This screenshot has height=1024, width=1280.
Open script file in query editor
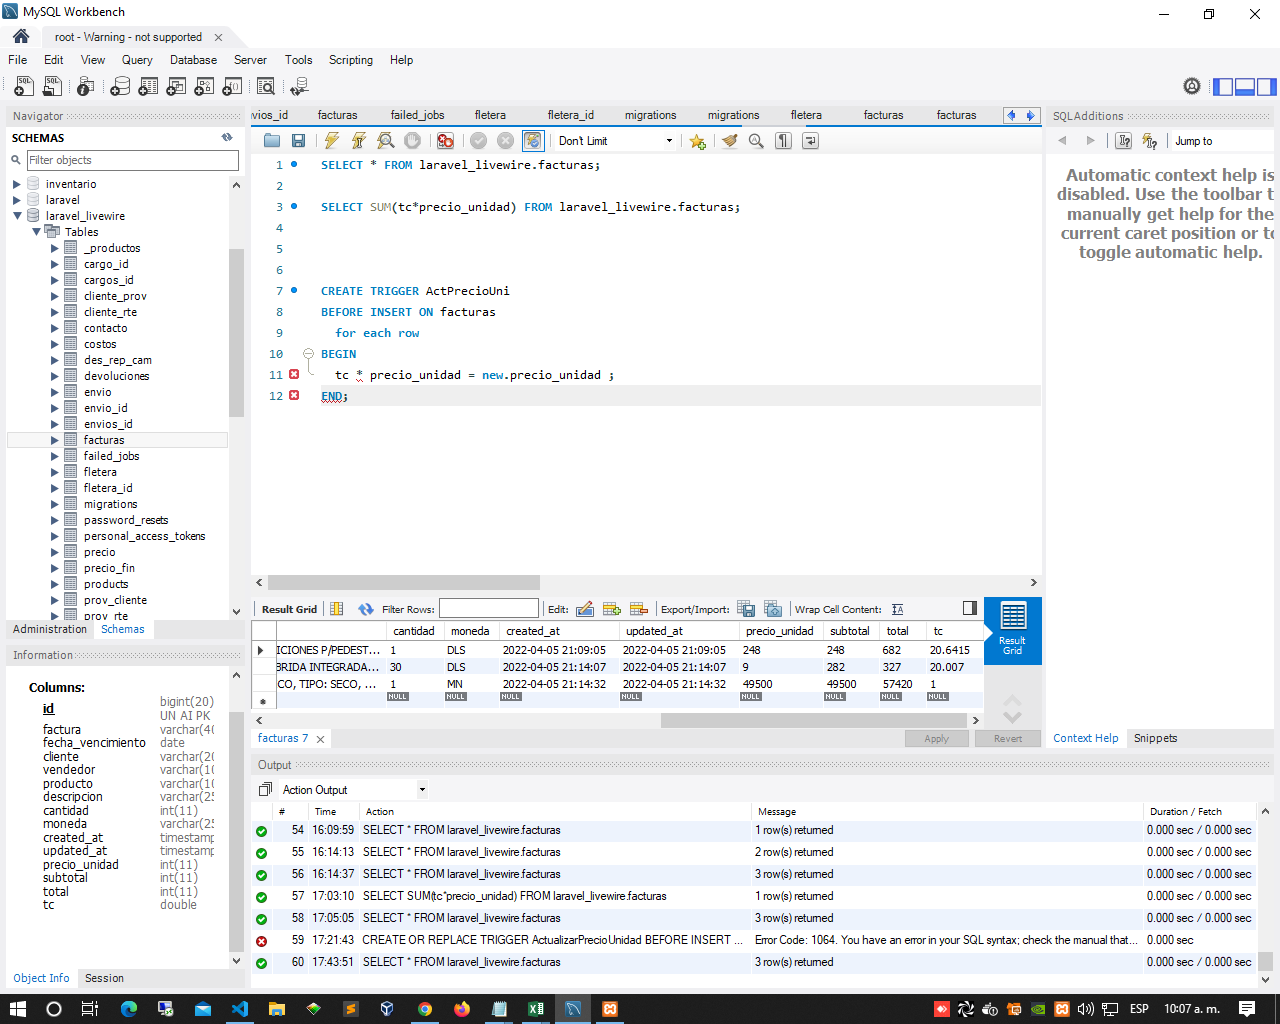pyautogui.click(x=272, y=141)
